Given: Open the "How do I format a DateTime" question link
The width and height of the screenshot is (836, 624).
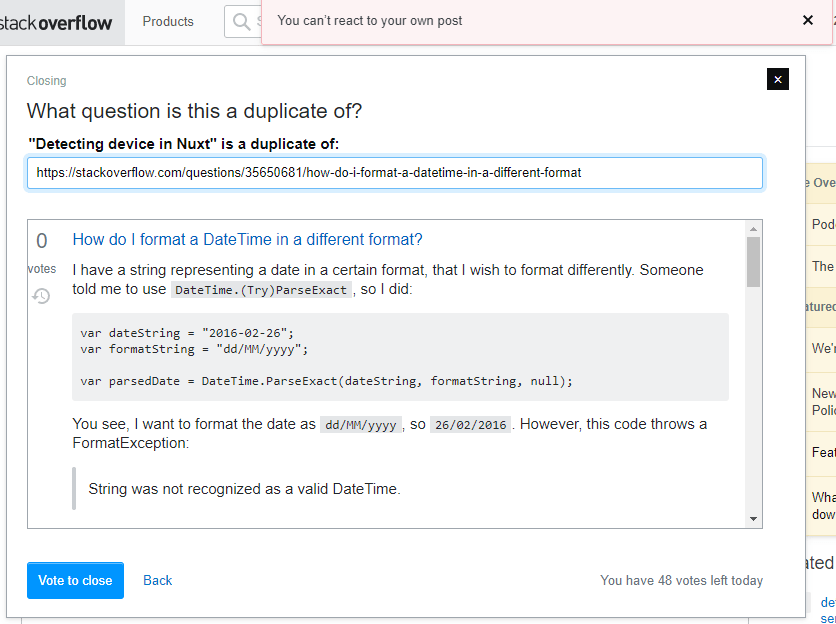Looking at the screenshot, I should 247,239.
